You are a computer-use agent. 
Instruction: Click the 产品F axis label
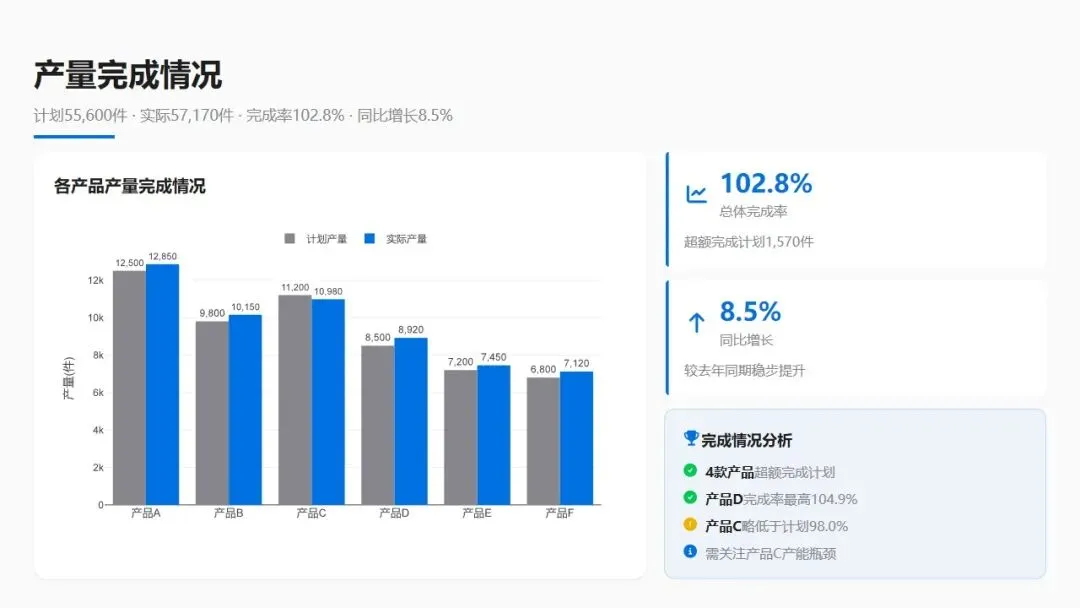coord(559,513)
